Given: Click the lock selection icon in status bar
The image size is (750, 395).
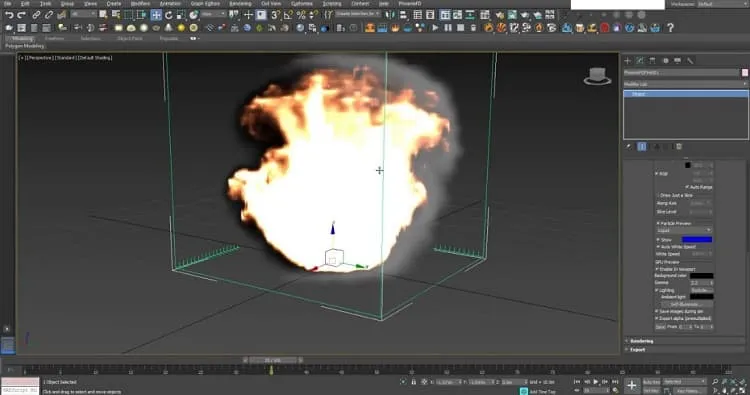Looking at the screenshot, I should pyautogui.click(x=414, y=382).
